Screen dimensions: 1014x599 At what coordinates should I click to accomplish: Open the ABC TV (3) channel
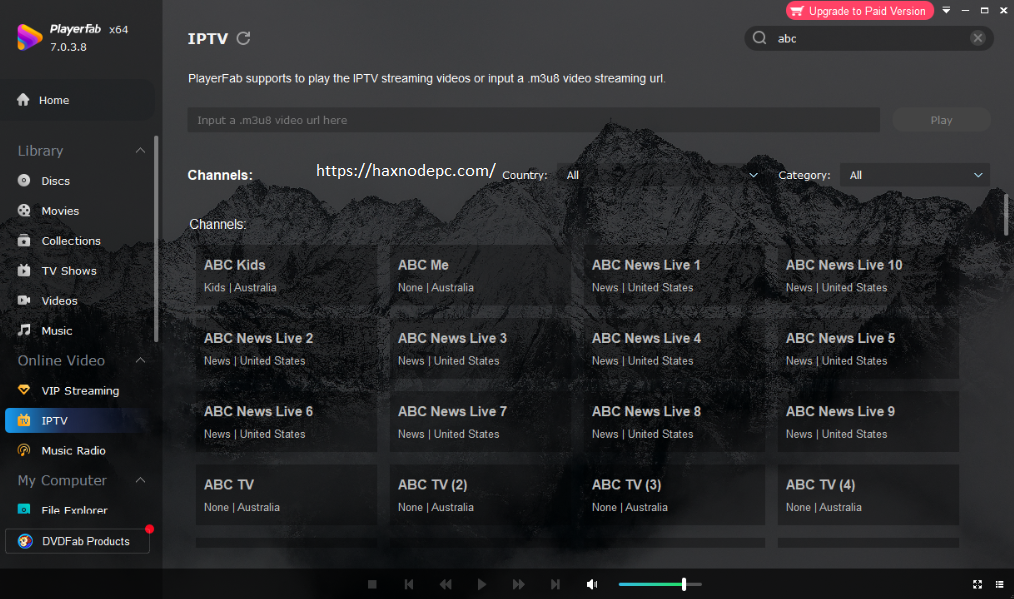[674, 494]
